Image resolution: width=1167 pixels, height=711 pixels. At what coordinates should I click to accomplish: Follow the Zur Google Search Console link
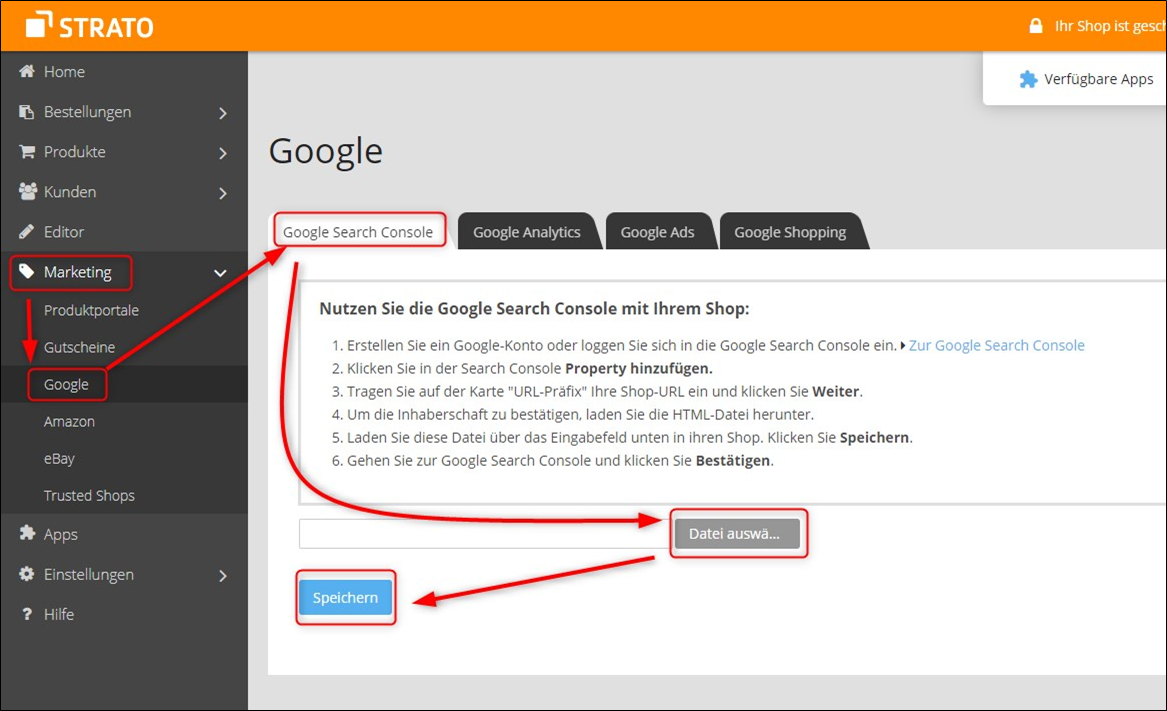coord(996,345)
